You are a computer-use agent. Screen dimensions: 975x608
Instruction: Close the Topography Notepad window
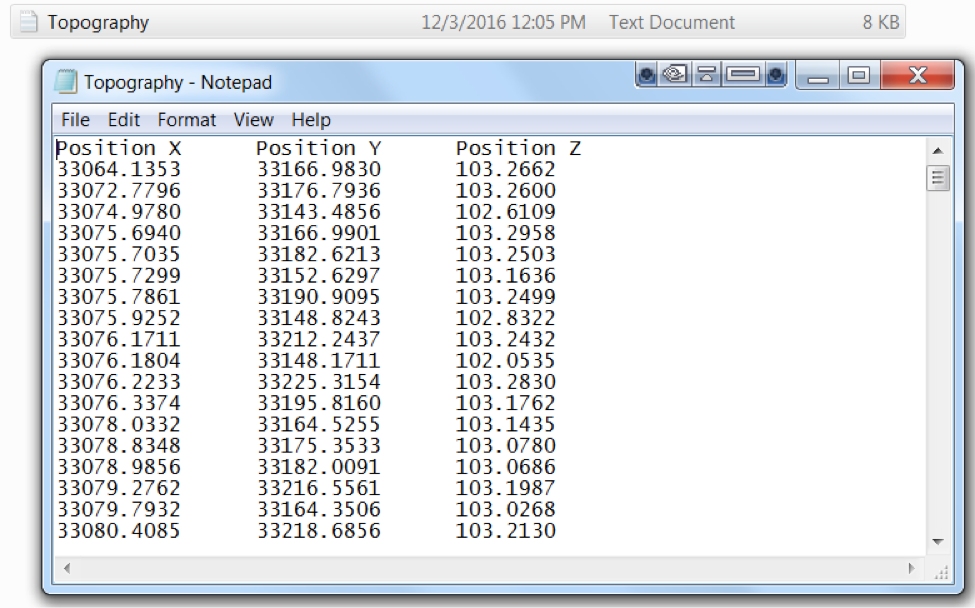click(917, 76)
